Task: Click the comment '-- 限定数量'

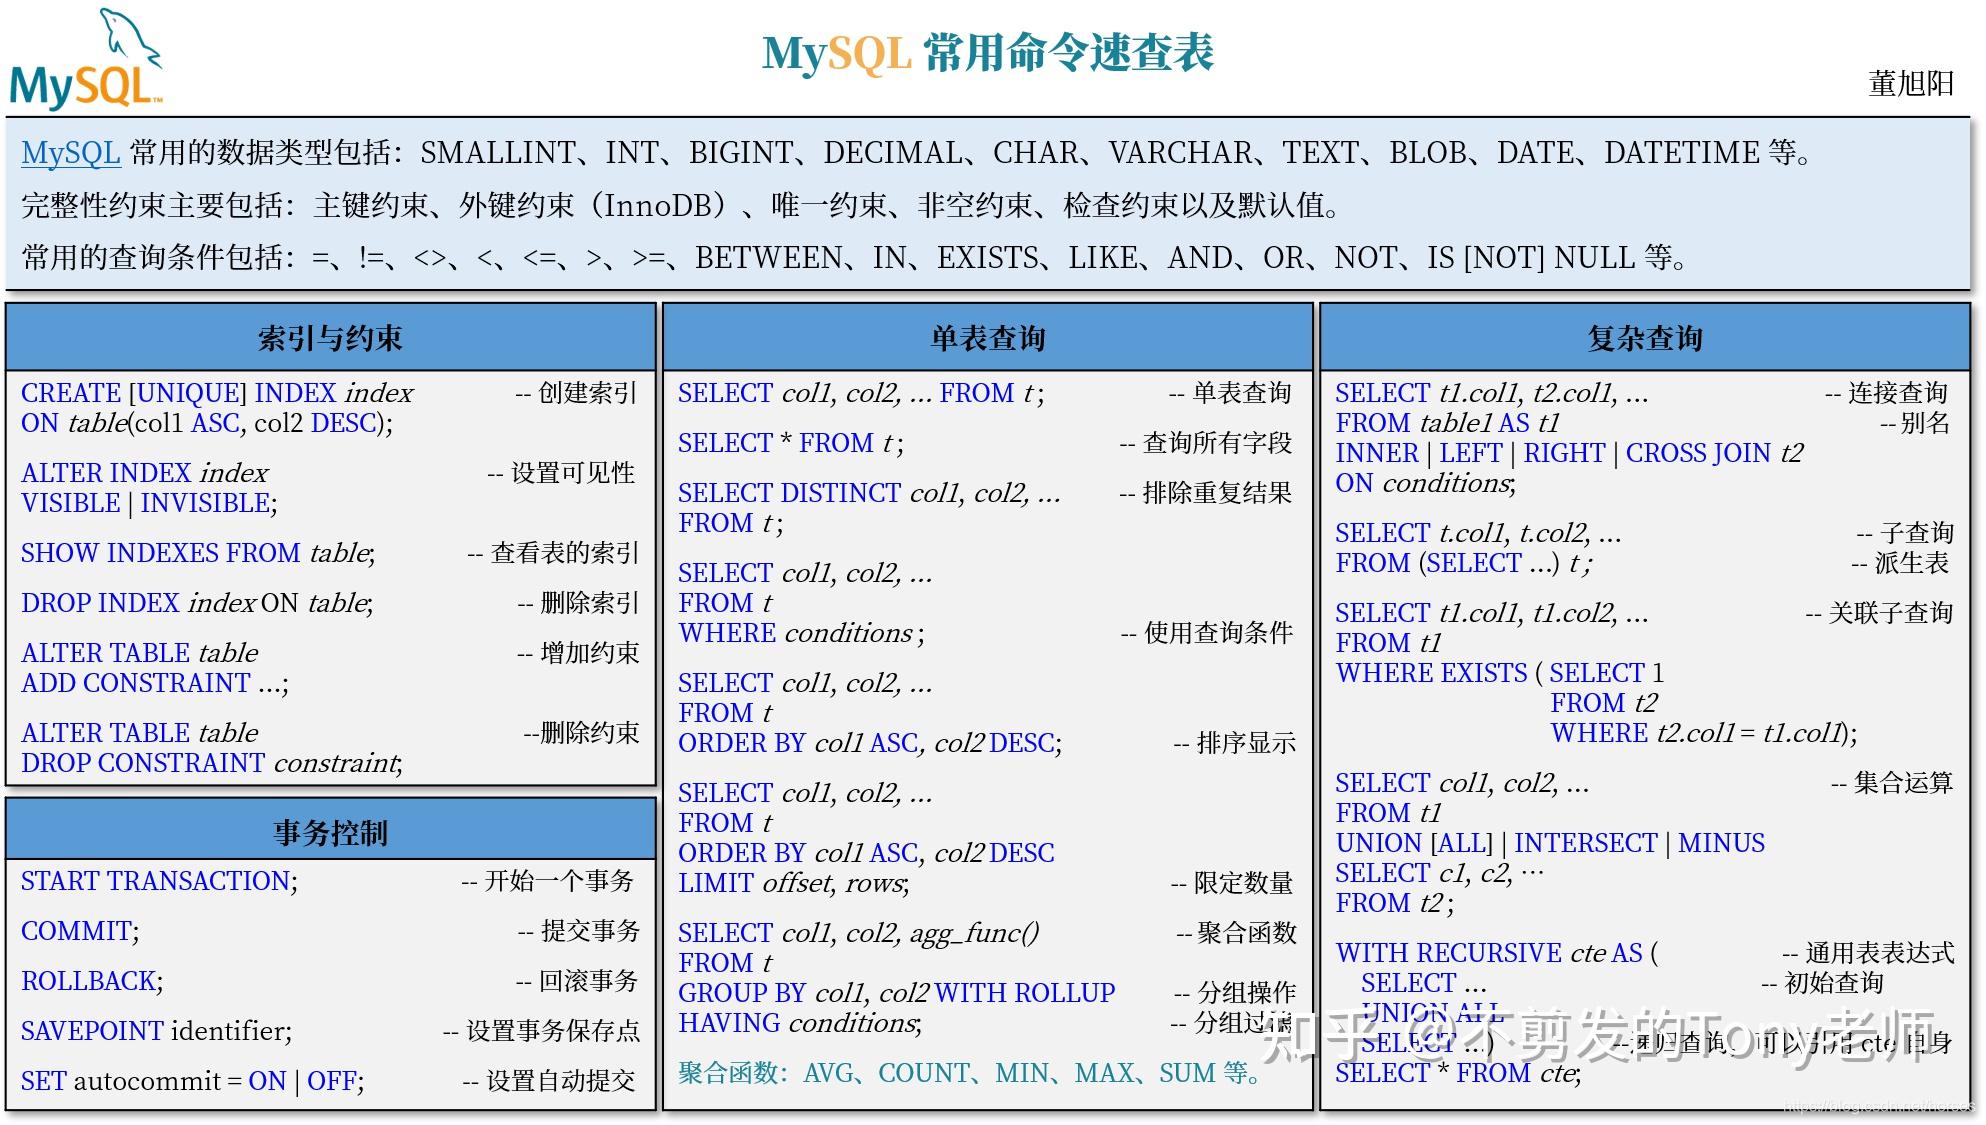Action: point(1232,883)
